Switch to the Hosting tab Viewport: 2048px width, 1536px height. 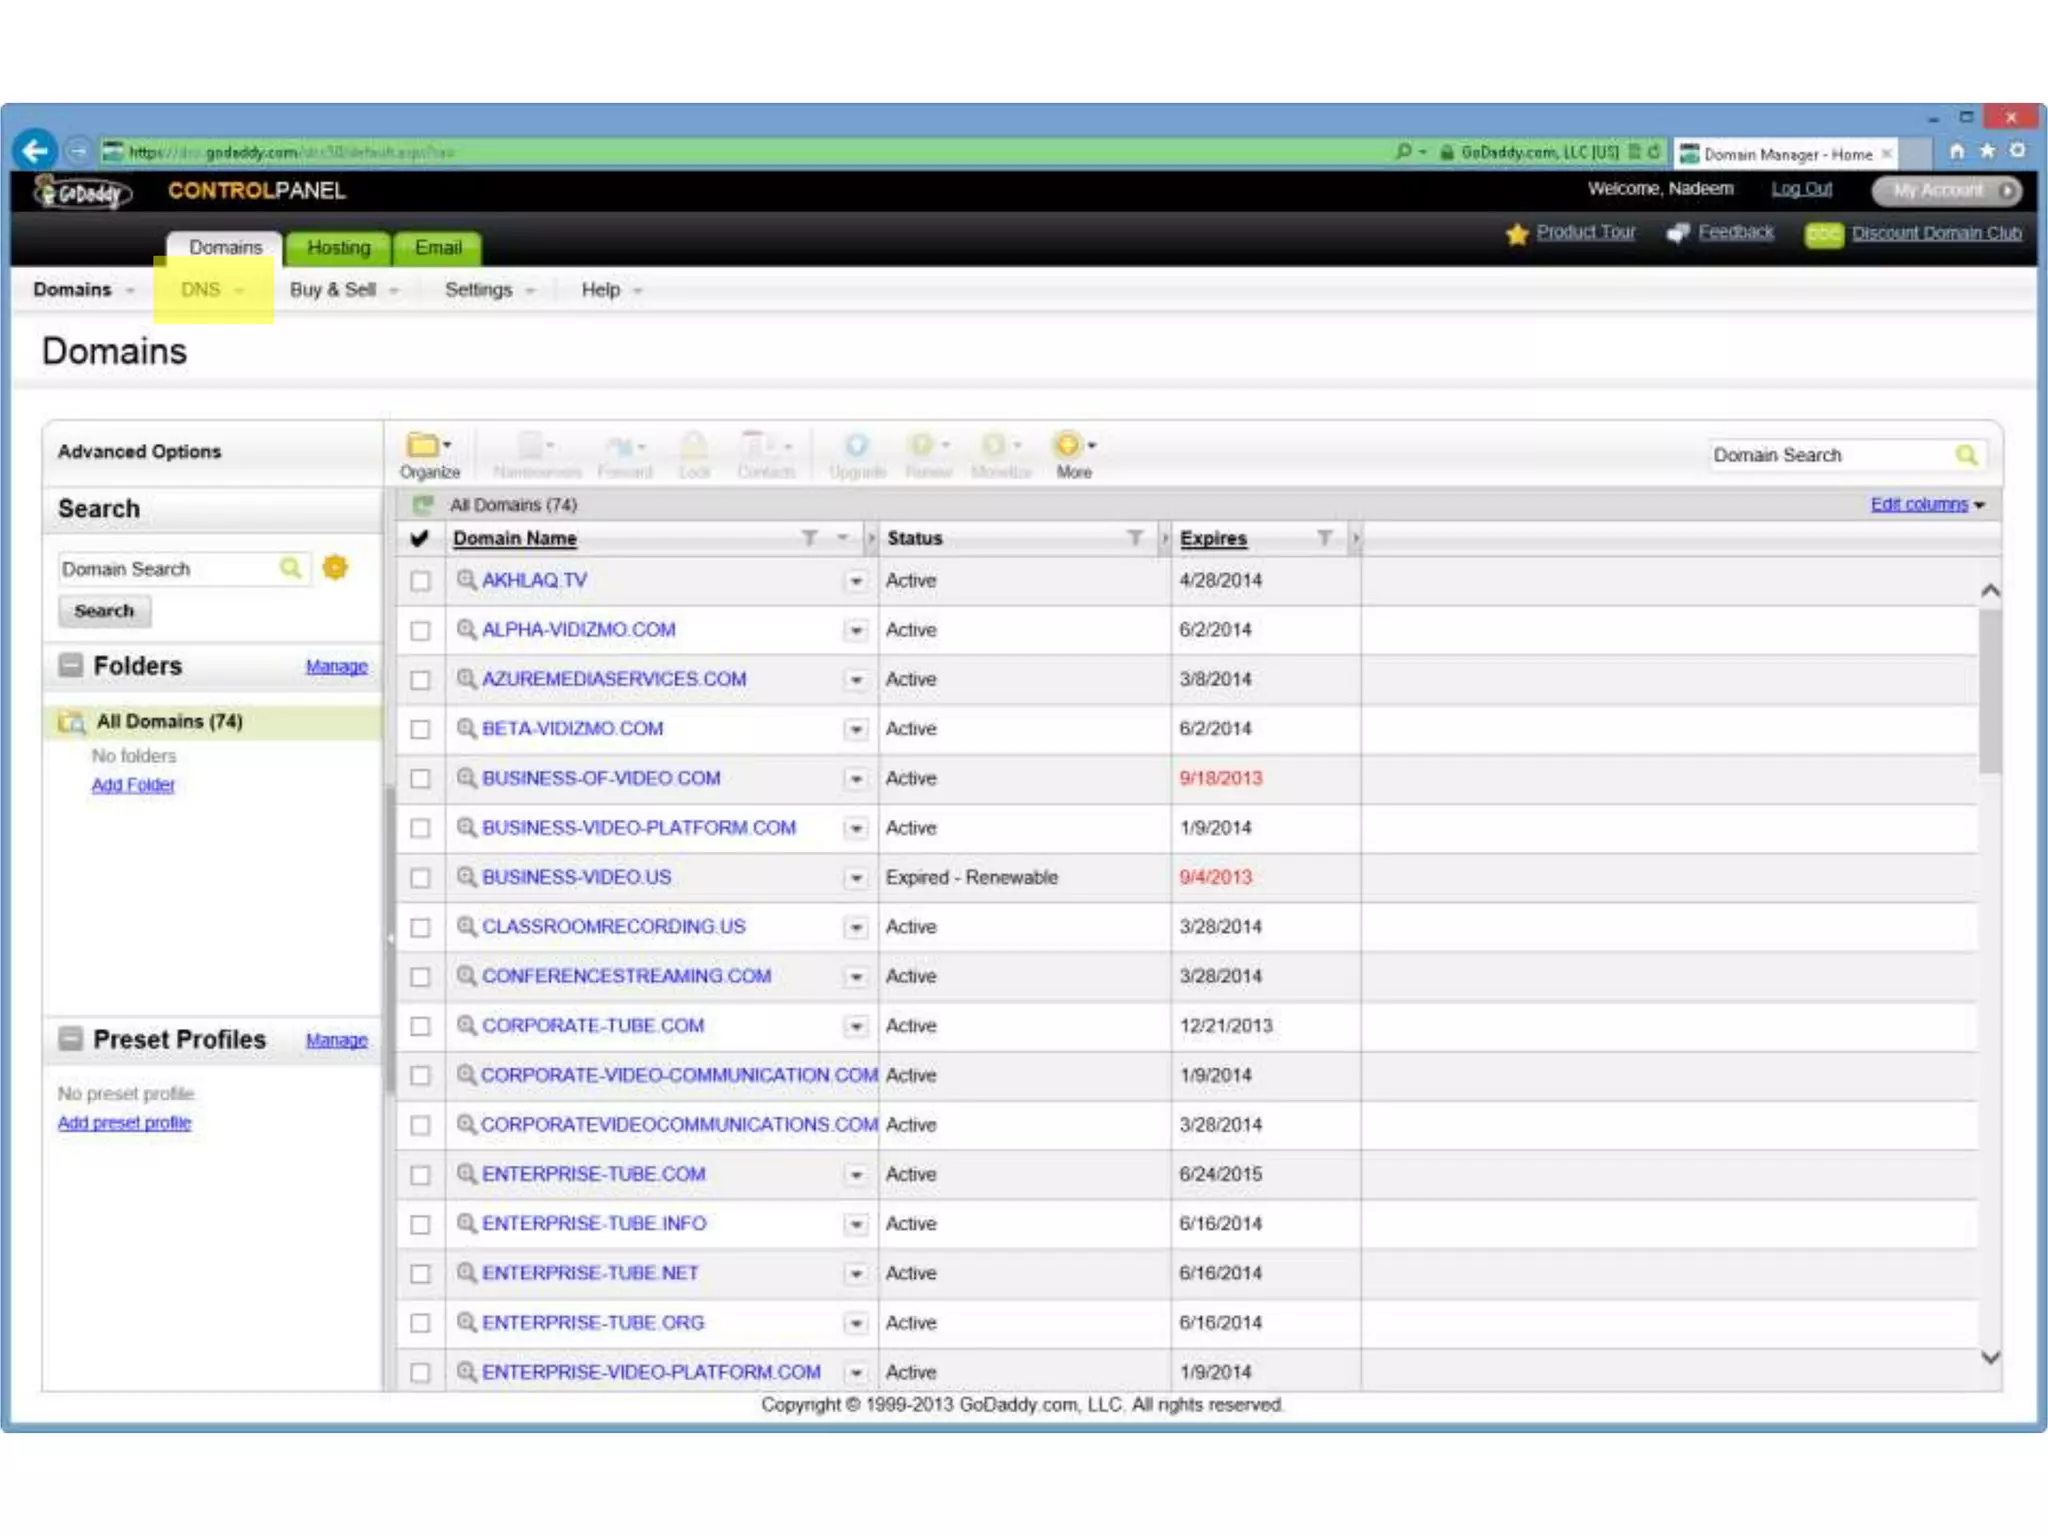(338, 248)
